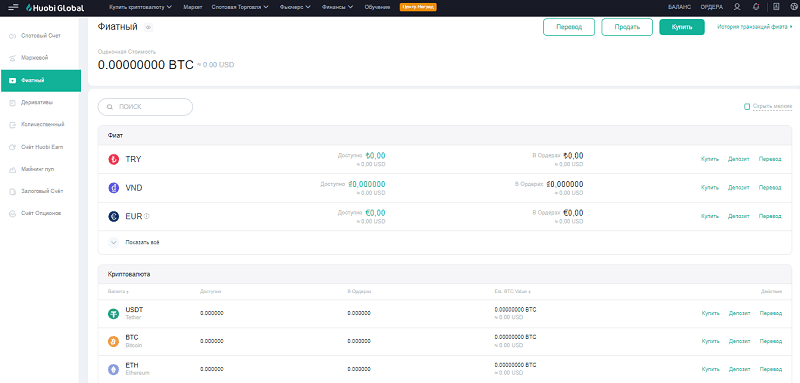Sort by Est. BTC Value column header

513,291
